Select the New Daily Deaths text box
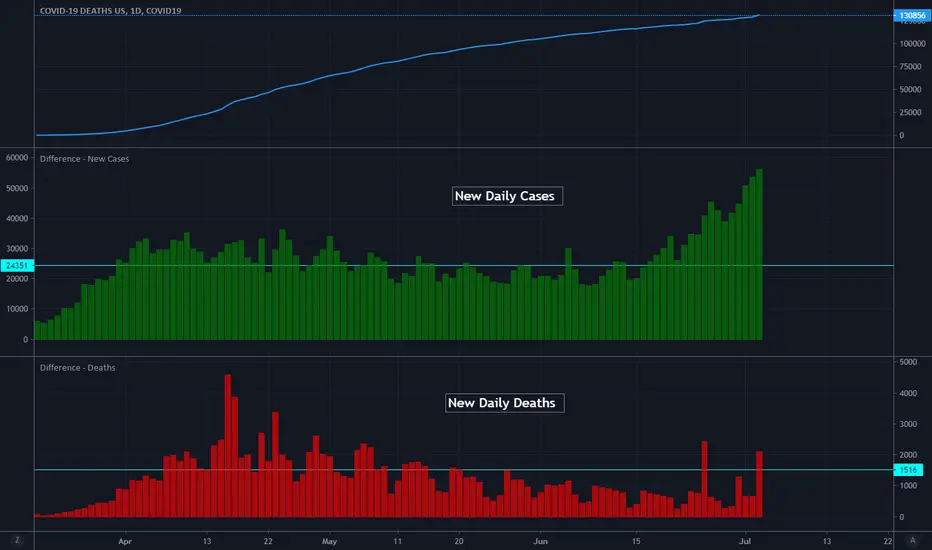The height and width of the screenshot is (550, 932). click(505, 403)
